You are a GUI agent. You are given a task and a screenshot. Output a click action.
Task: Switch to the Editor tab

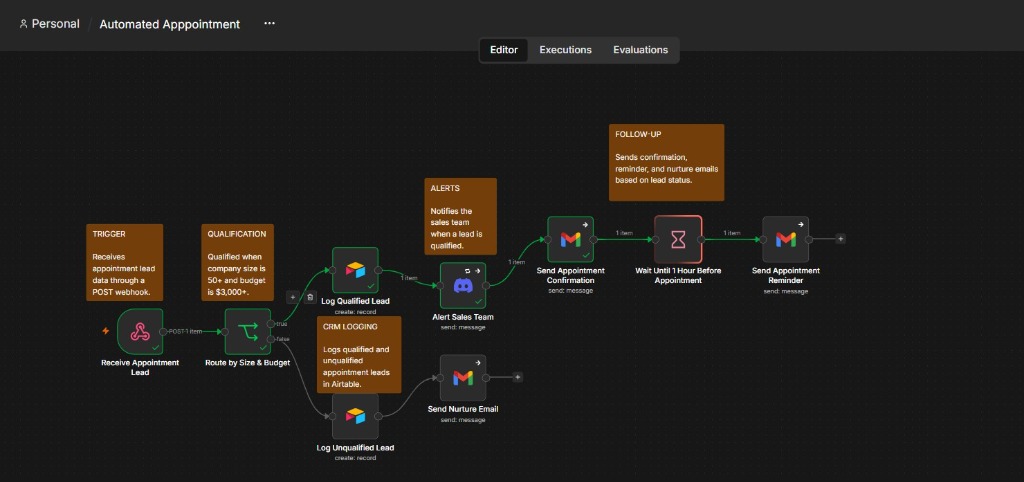504,50
